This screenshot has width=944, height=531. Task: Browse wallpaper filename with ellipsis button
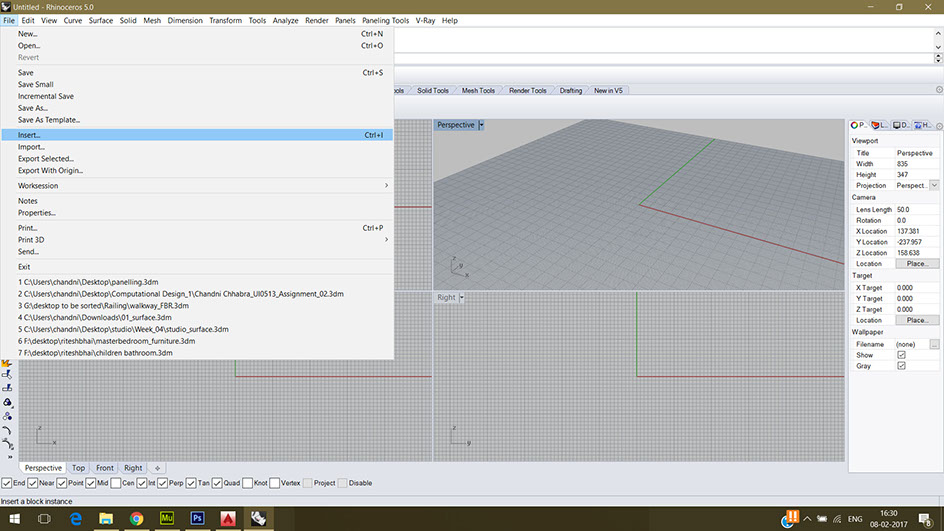[934, 344]
